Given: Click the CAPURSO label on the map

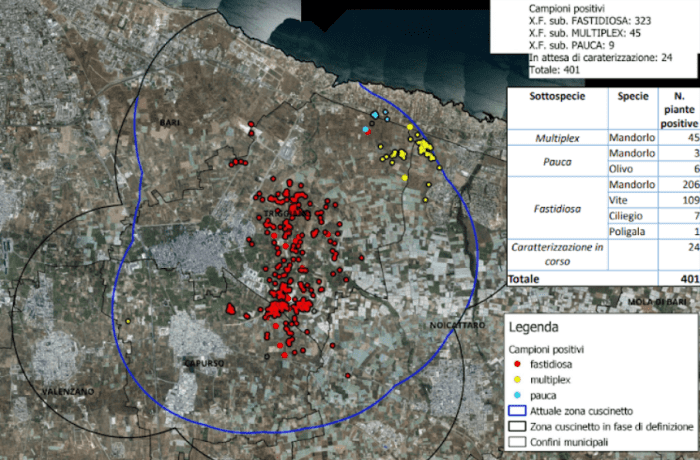Looking at the screenshot, I should coord(204,364).
